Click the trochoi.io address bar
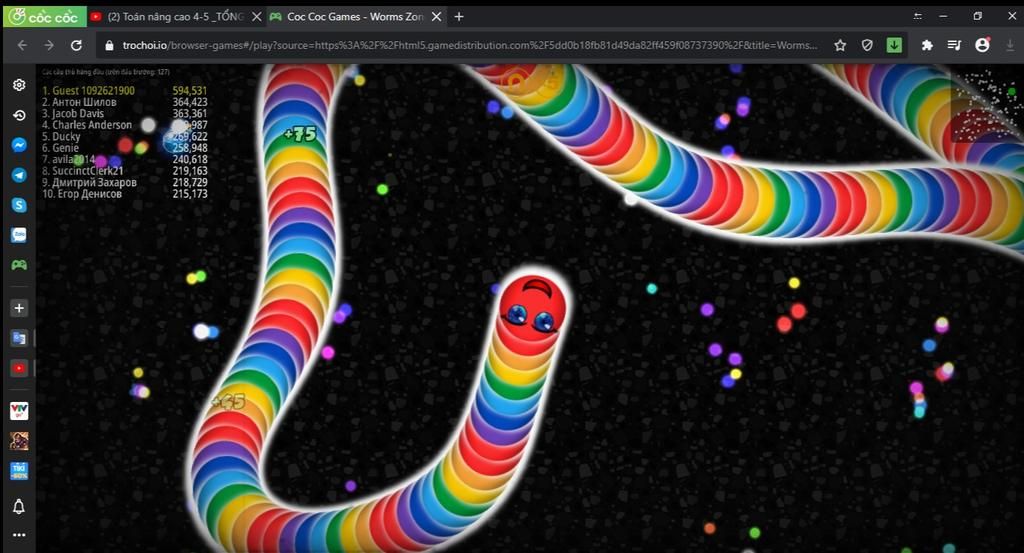Viewport: 1024px width, 553px height. (x=470, y=45)
